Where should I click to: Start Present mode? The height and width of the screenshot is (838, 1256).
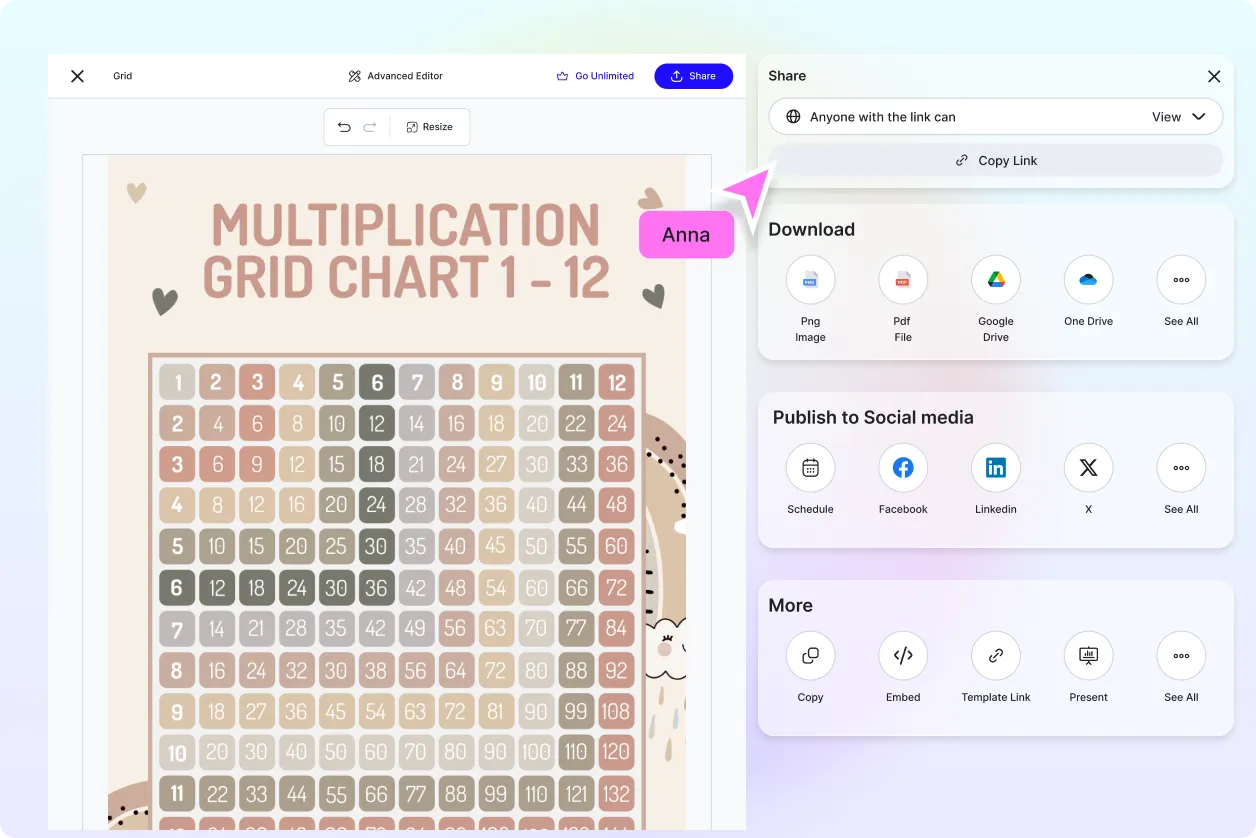(x=1088, y=656)
